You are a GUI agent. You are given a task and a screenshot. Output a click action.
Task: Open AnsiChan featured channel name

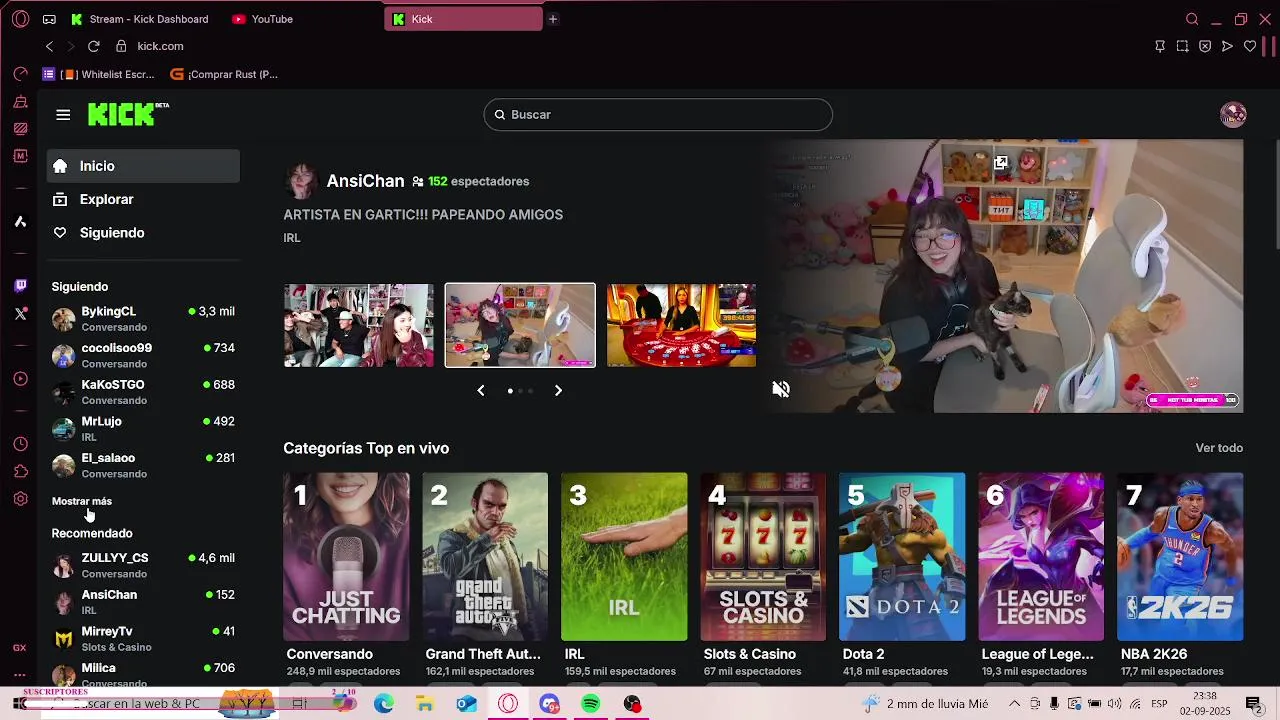coord(365,181)
